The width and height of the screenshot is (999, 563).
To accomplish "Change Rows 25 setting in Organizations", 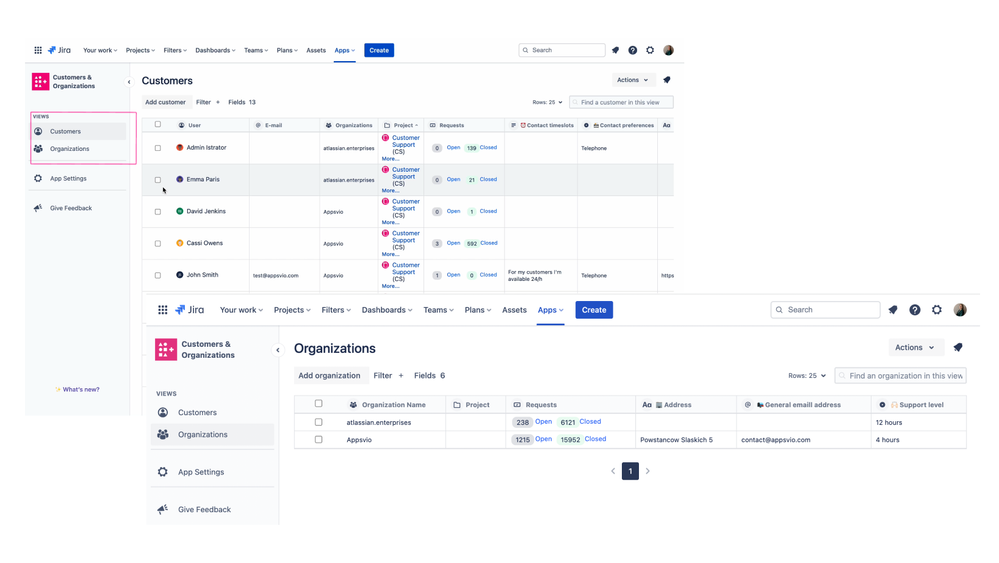I will (807, 376).
